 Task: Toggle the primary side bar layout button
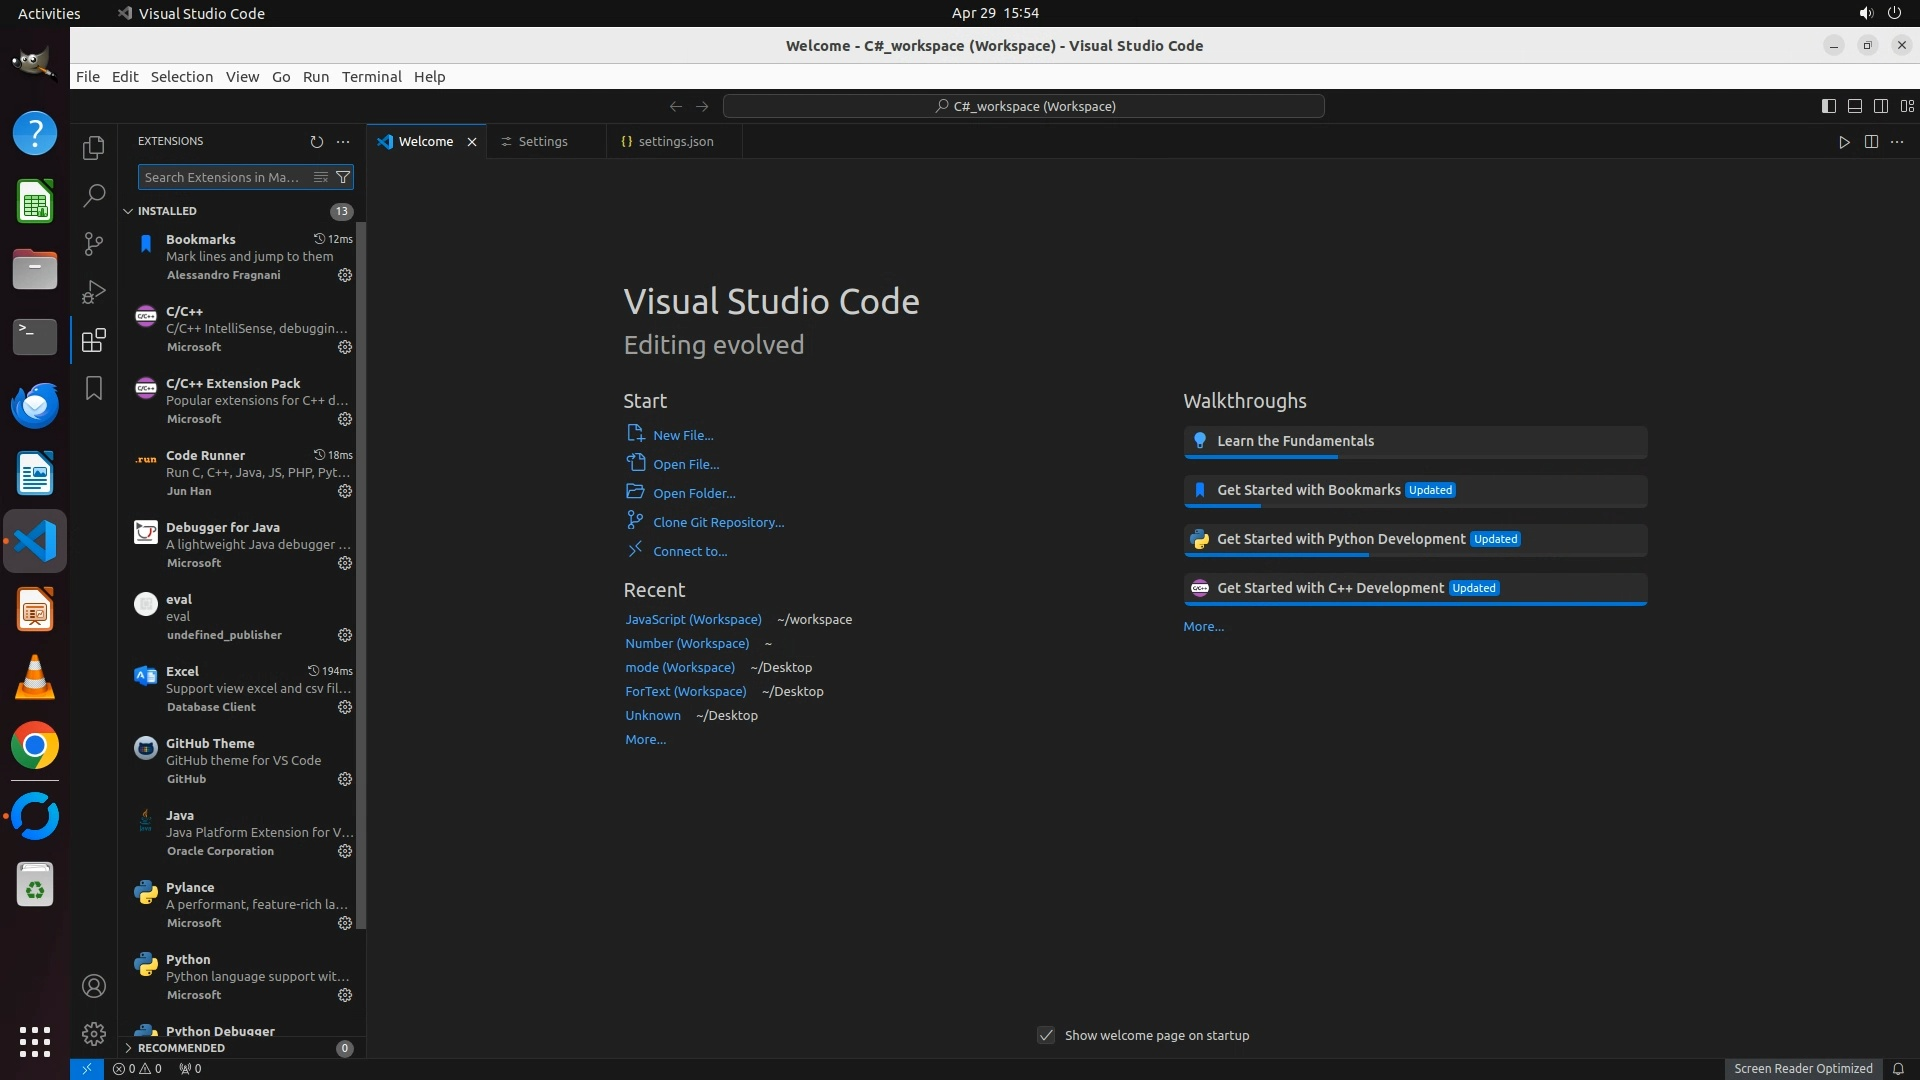pyautogui.click(x=1828, y=106)
